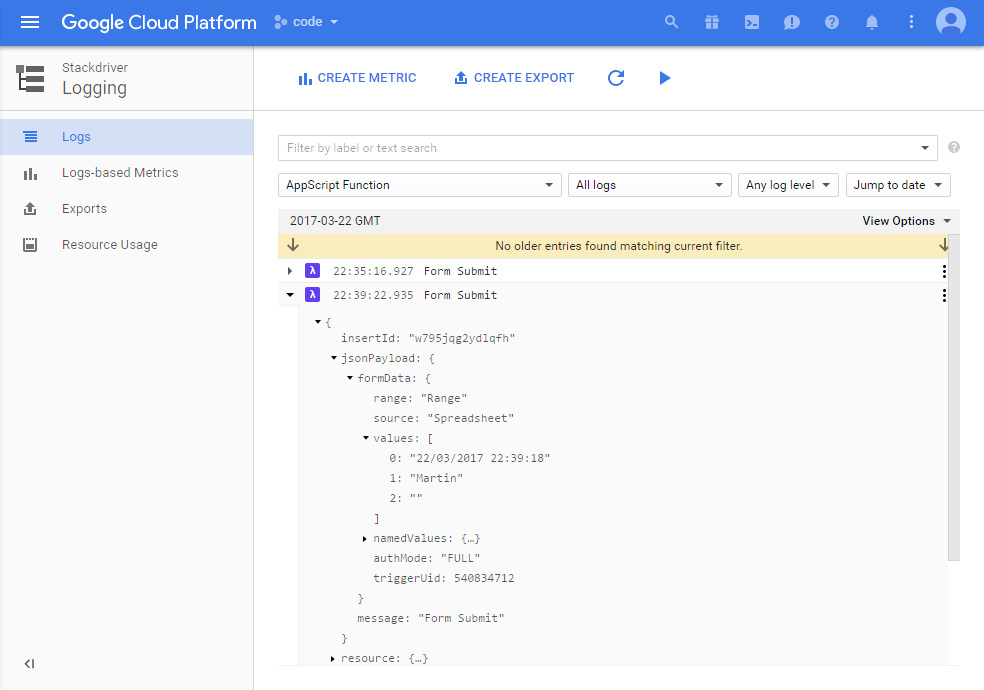
Task: Click the source value "Spreadsheet"
Action: point(471,418)
